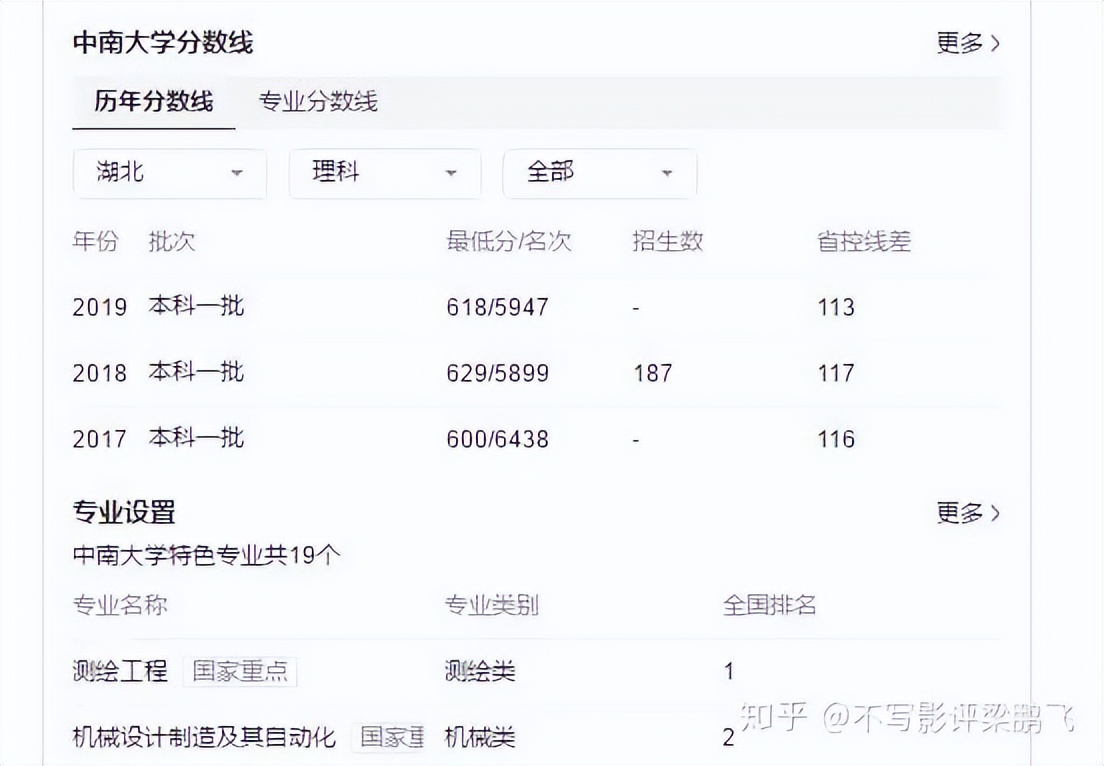Image resolution: width=1104 pixels, height=766 pixels.
Task: Click 本科一批 in the 2017 row
Action: [x=196, y=438]
